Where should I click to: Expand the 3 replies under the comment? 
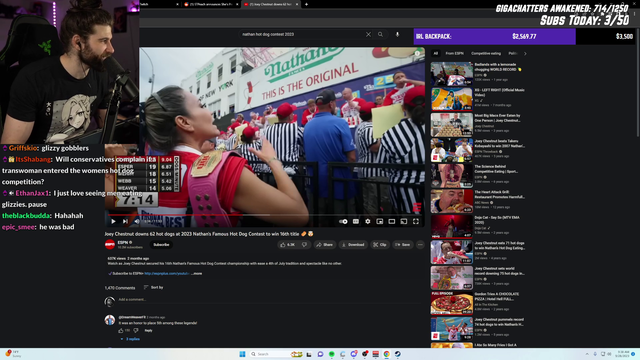[x=130, y=339]
